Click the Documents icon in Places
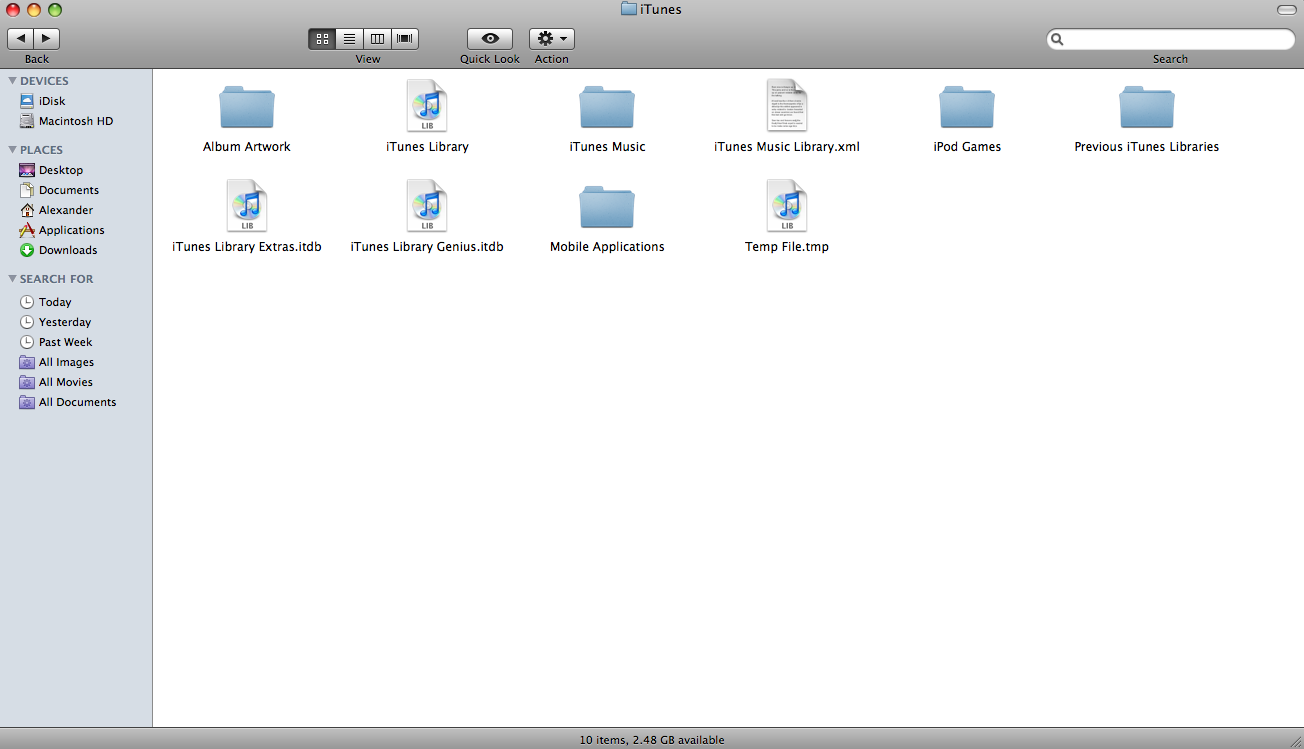Screen dimensions: 1304x749 pos(27,190)
